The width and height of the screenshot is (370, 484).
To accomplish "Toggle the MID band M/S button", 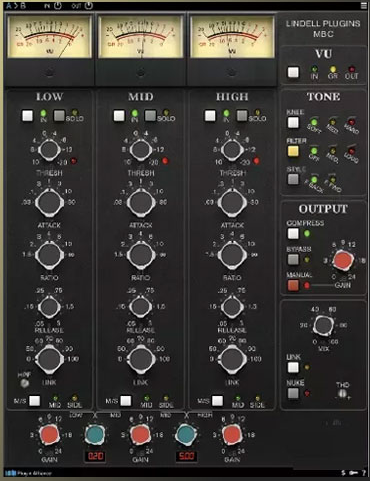I will tap(126, 401).
